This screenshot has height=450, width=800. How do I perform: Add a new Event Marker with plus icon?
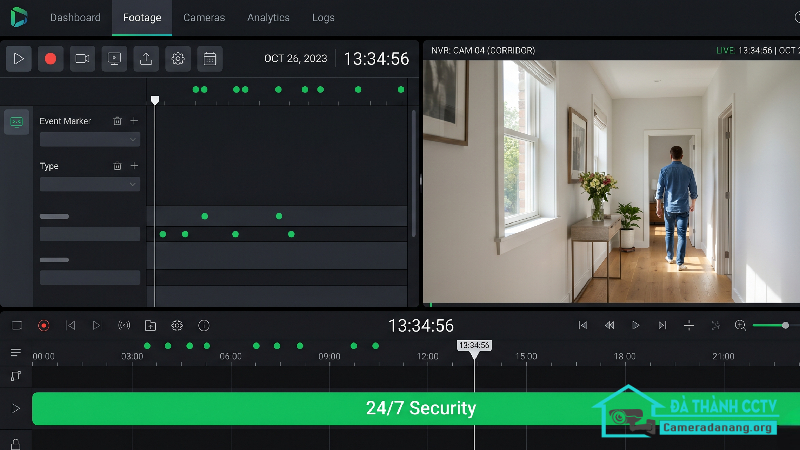point(134,121)
